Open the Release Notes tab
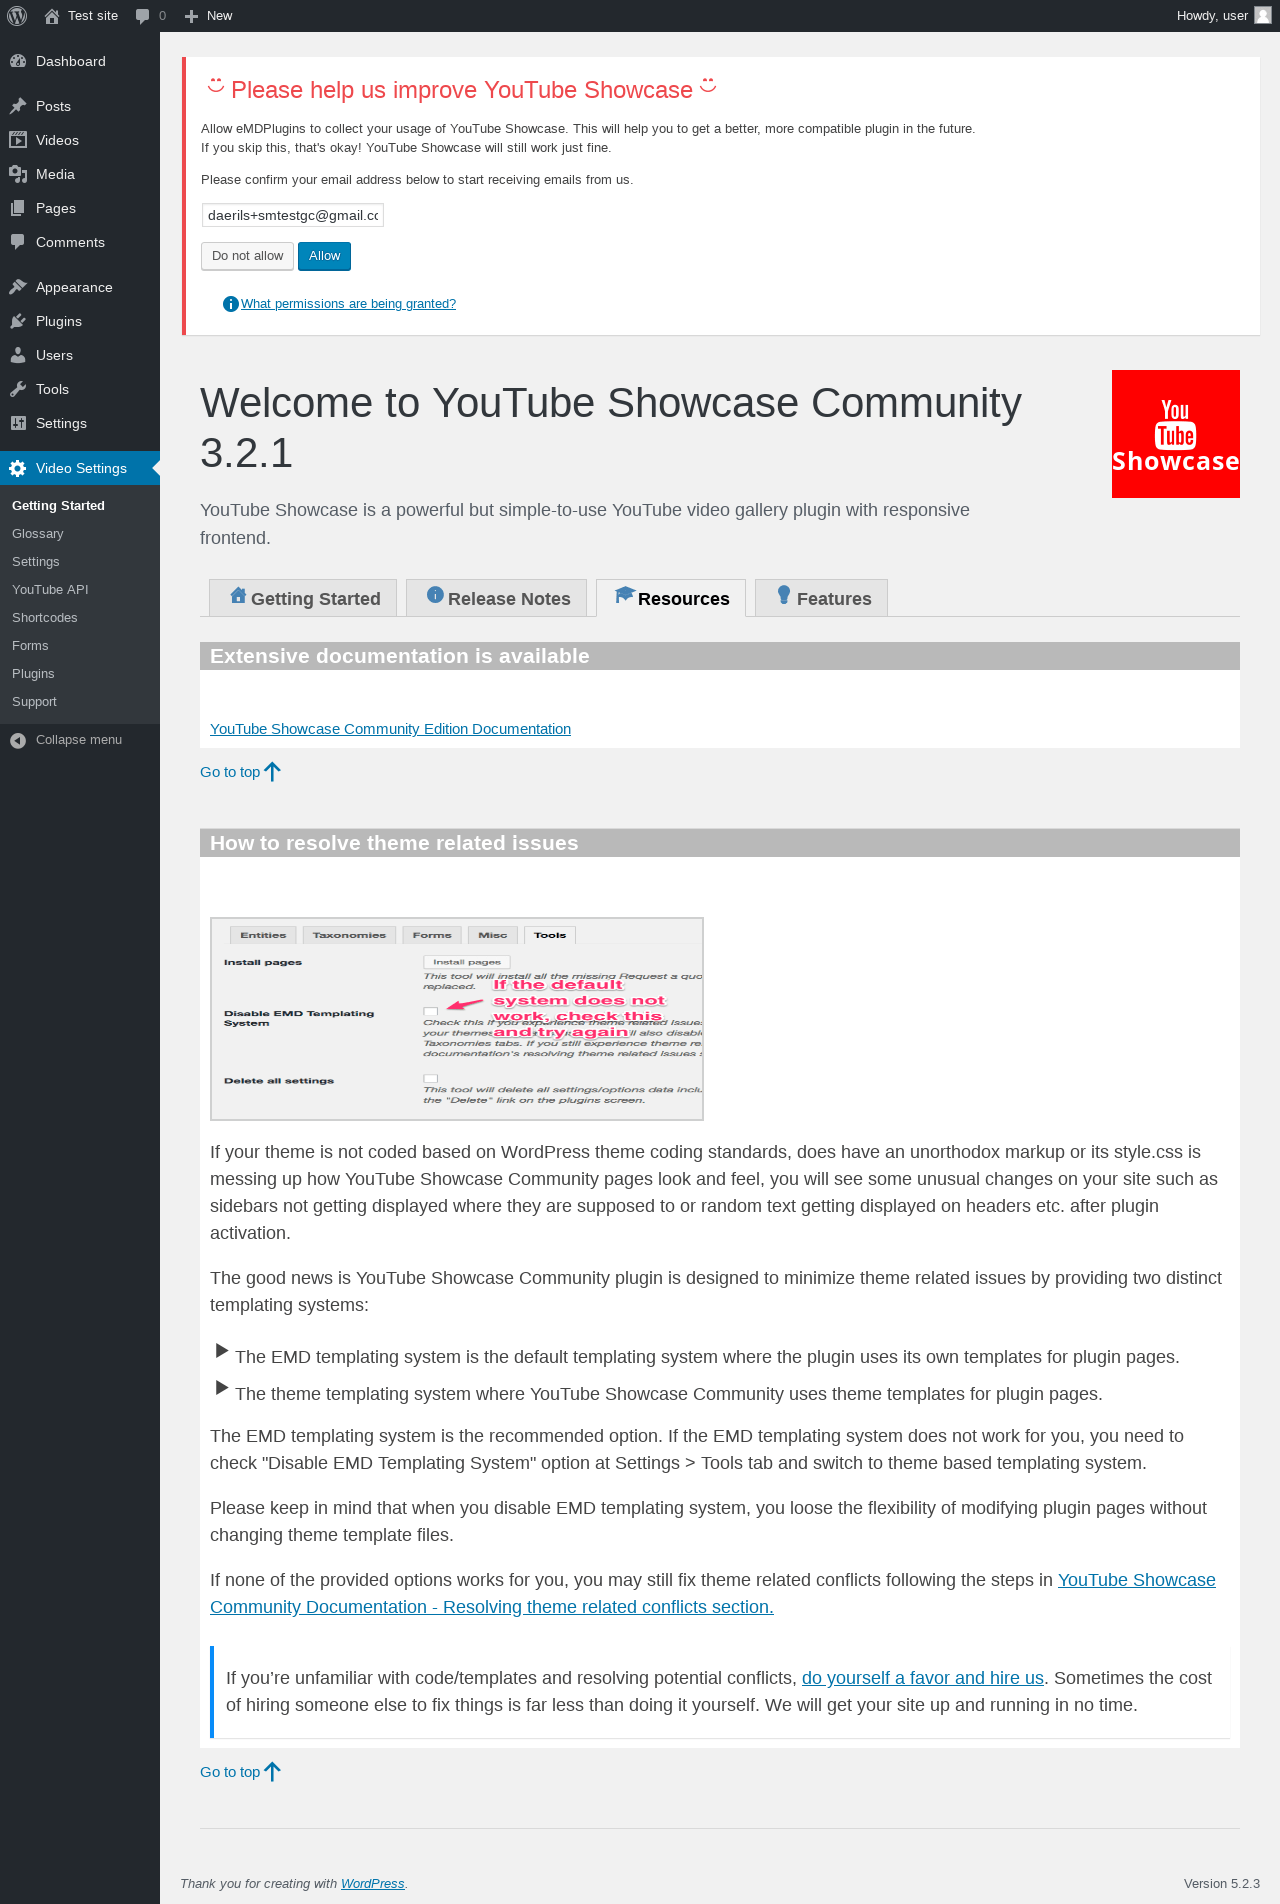This screenshot has width=1280, height=1904. click(x=497, y=598)
